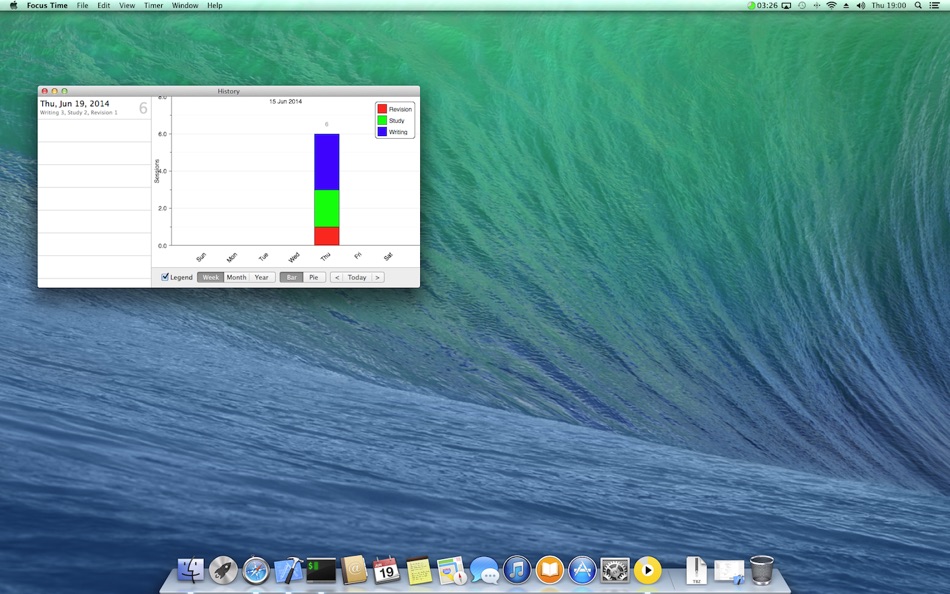This screenshot has height=594, width=950.
Task: Click the blue Writing legend swatch
Action: (382, 131)
